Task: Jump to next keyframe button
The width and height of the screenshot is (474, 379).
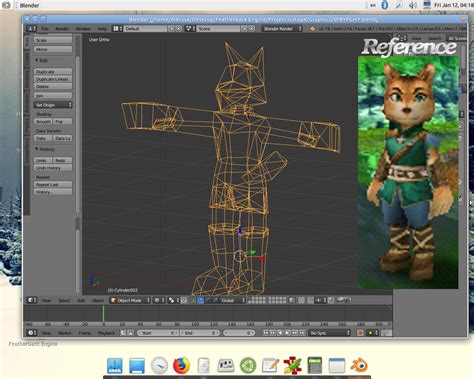Action: pos(295,333)
